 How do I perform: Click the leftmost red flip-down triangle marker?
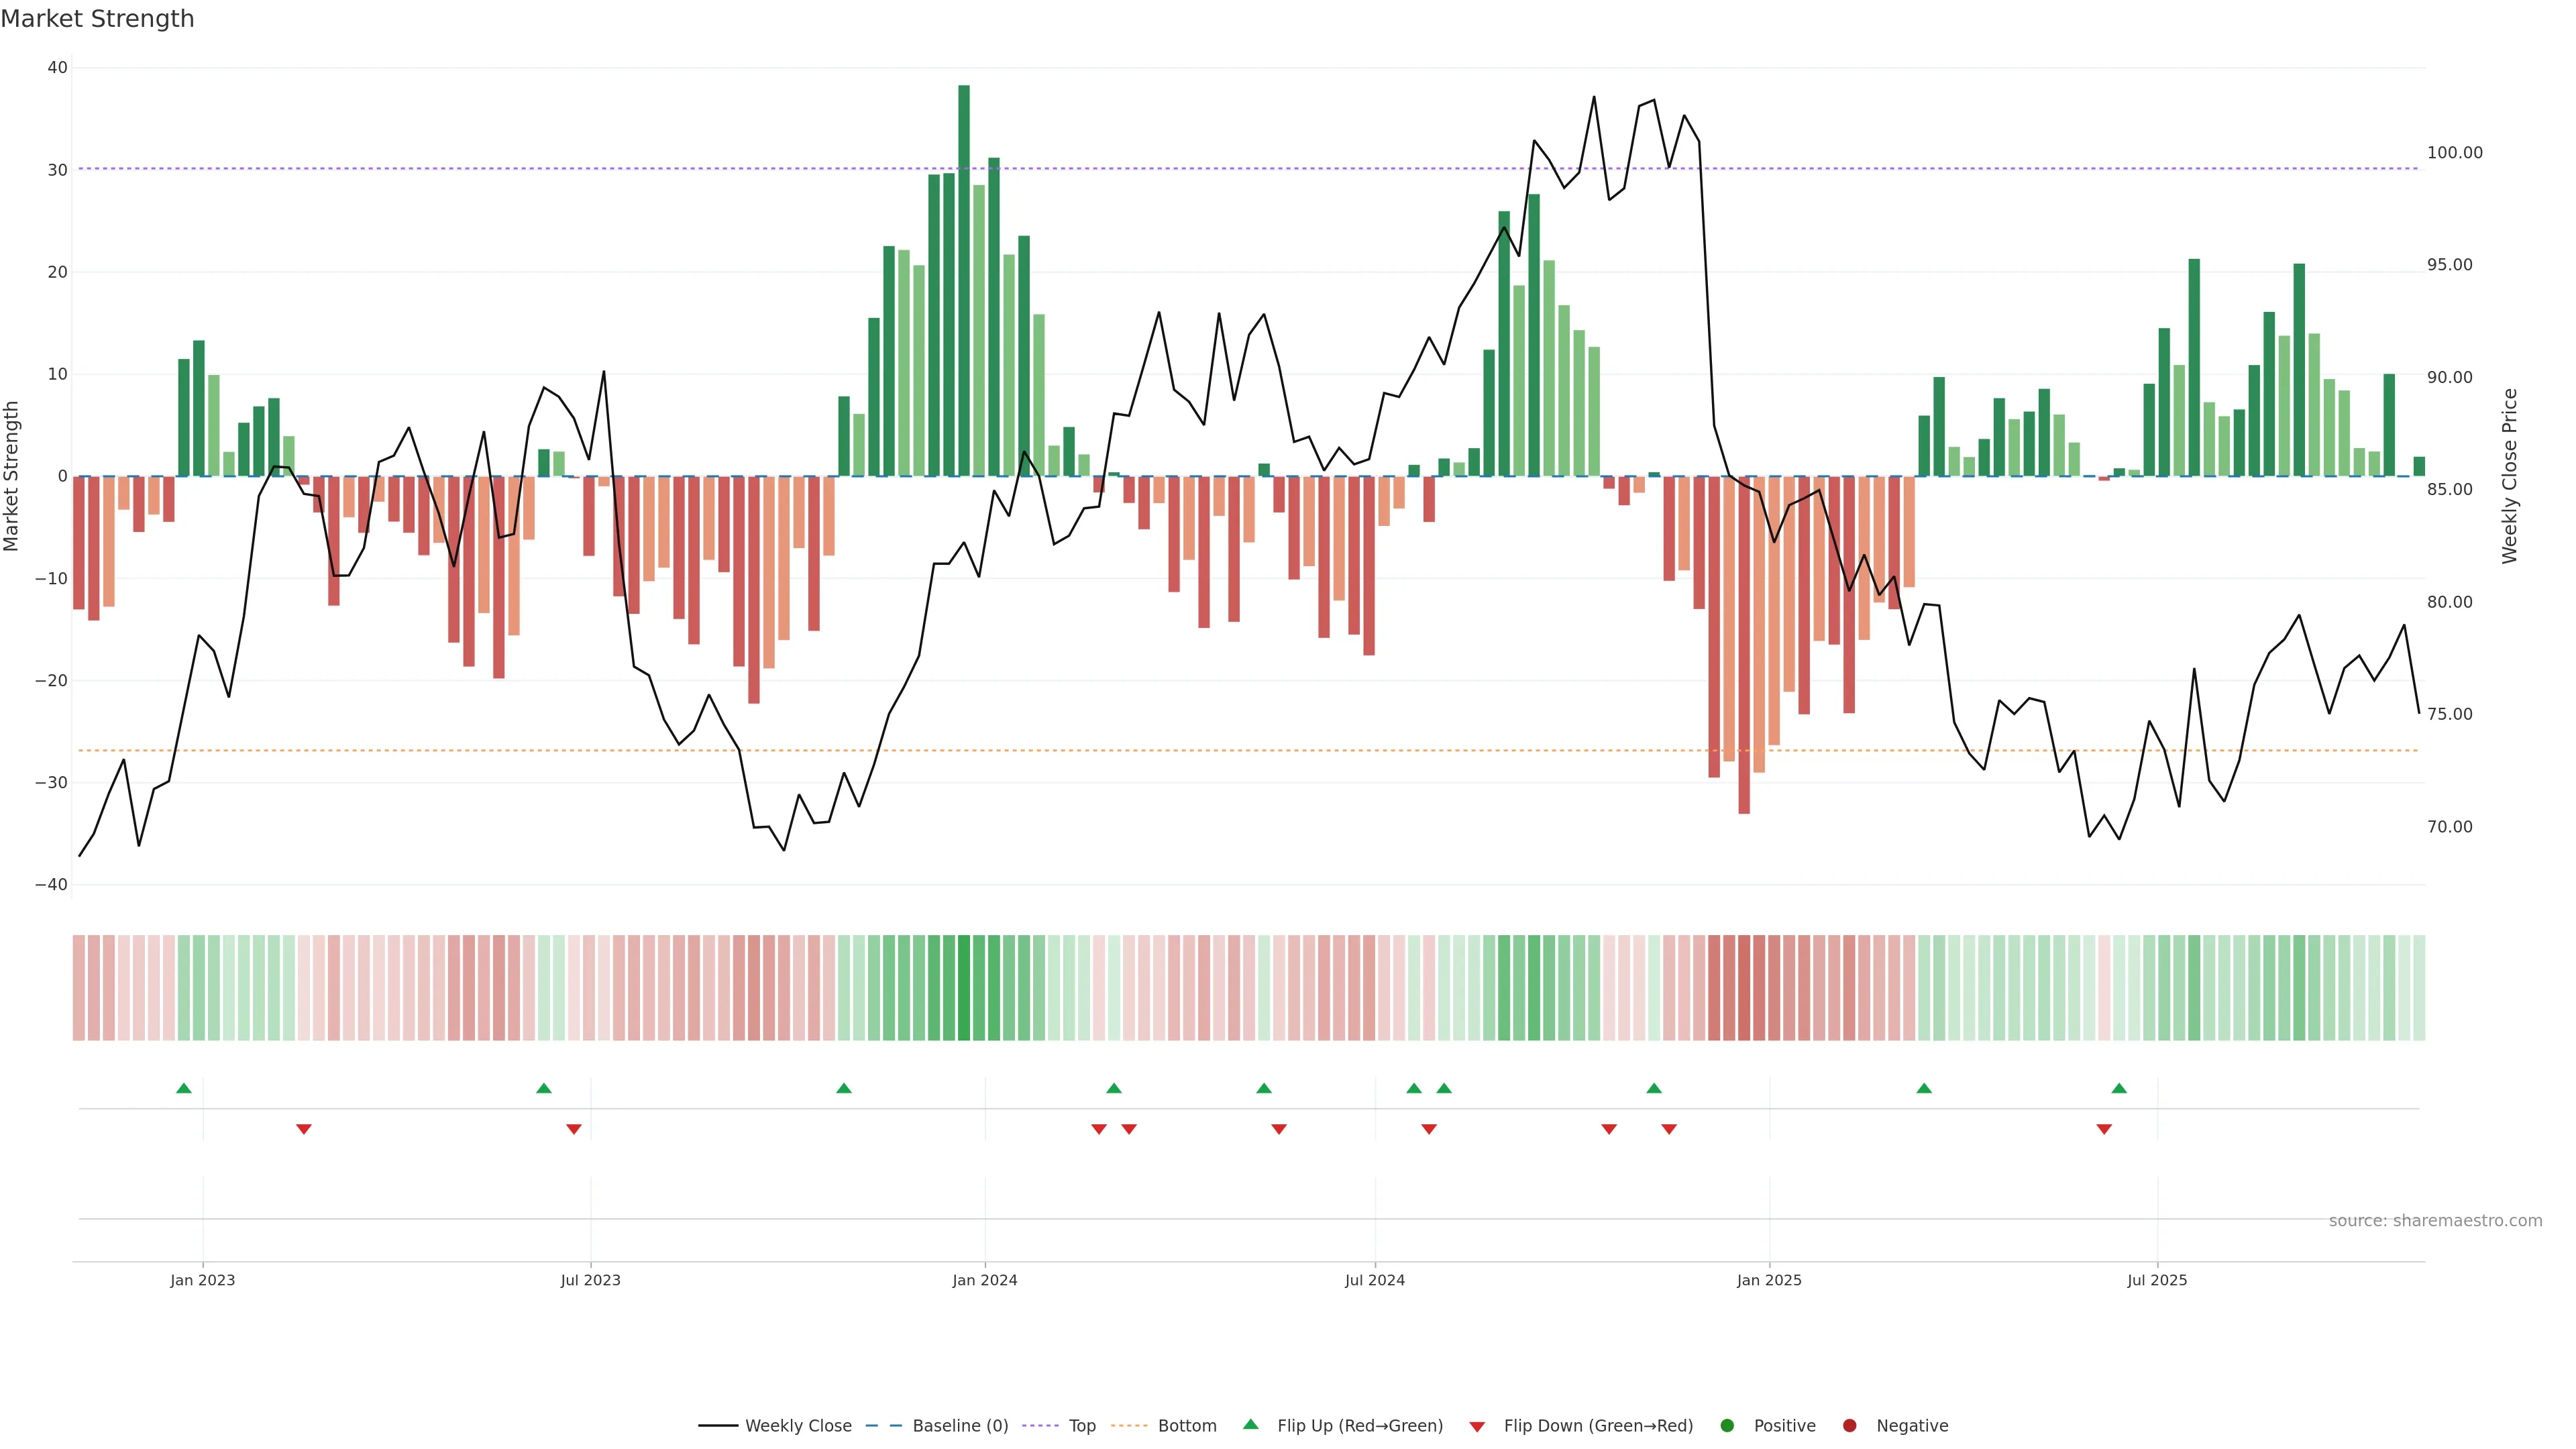click(304, 1129)
